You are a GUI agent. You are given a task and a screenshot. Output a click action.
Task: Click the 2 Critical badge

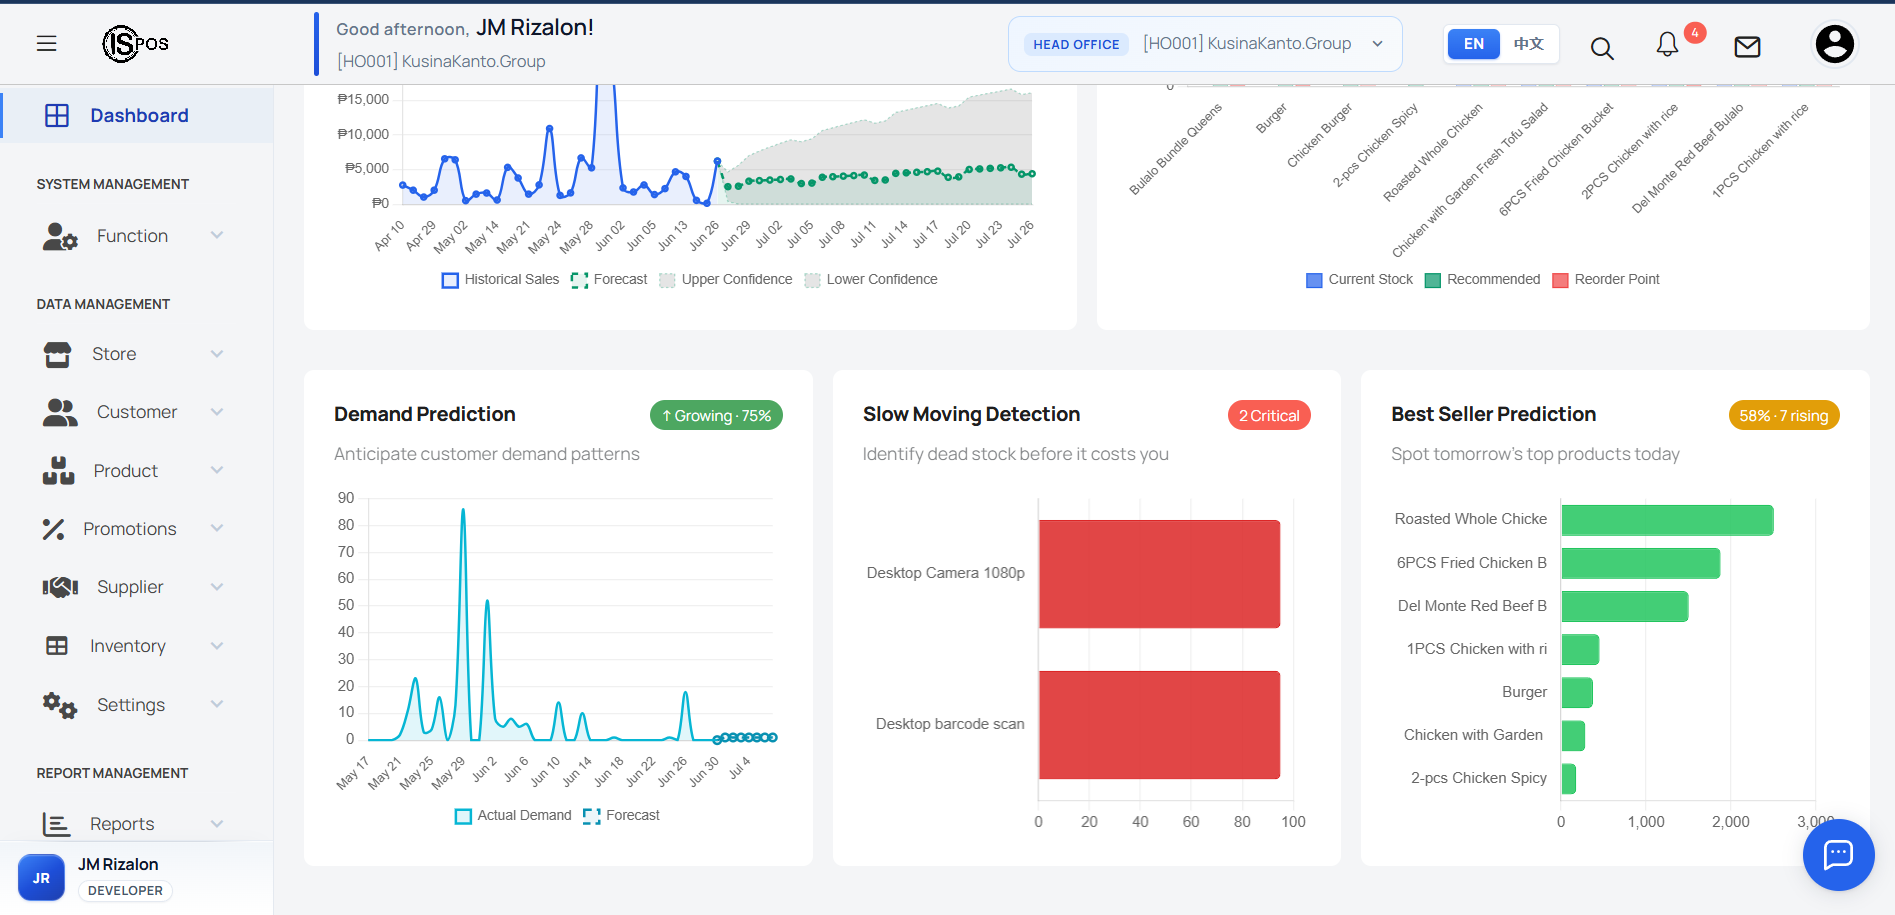pos(1269,416)
